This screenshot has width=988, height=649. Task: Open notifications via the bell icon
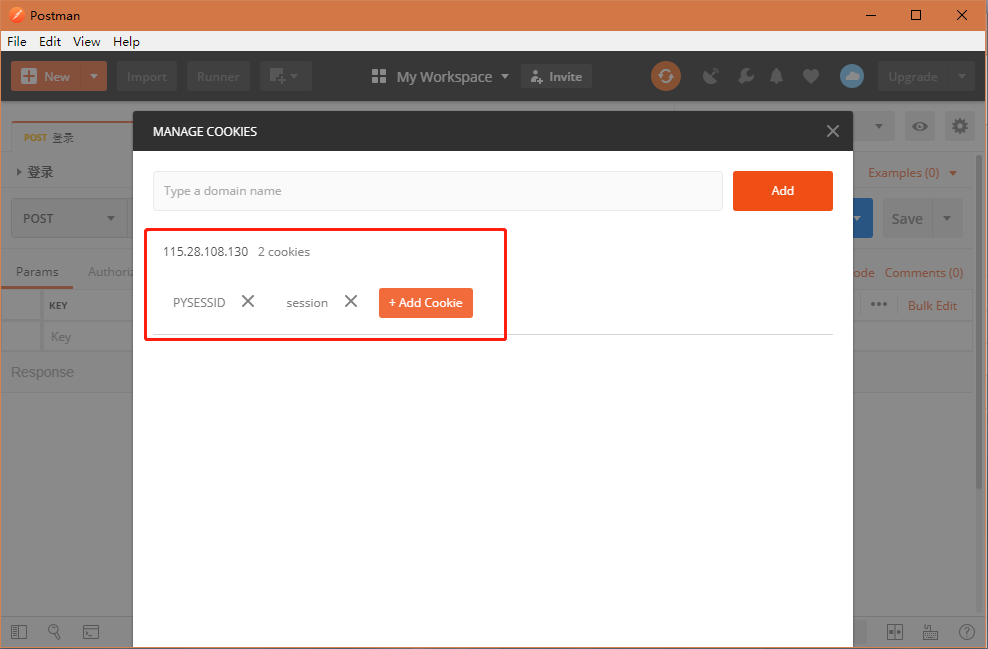point(776,76)
